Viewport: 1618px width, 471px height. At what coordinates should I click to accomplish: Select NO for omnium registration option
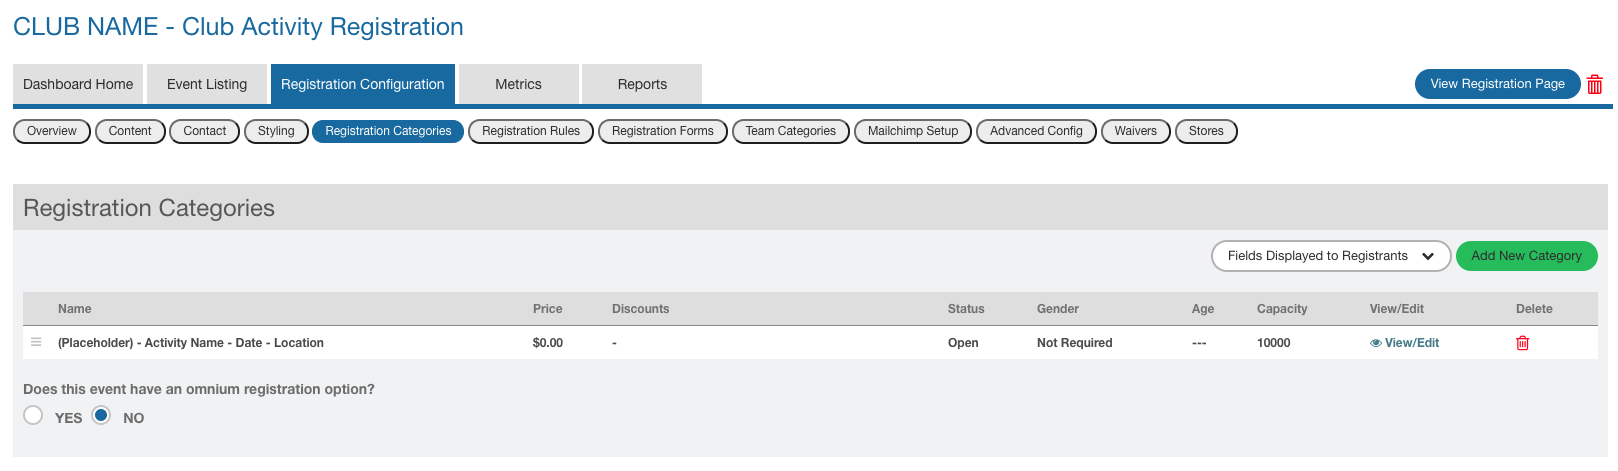[x=101, y=416]
